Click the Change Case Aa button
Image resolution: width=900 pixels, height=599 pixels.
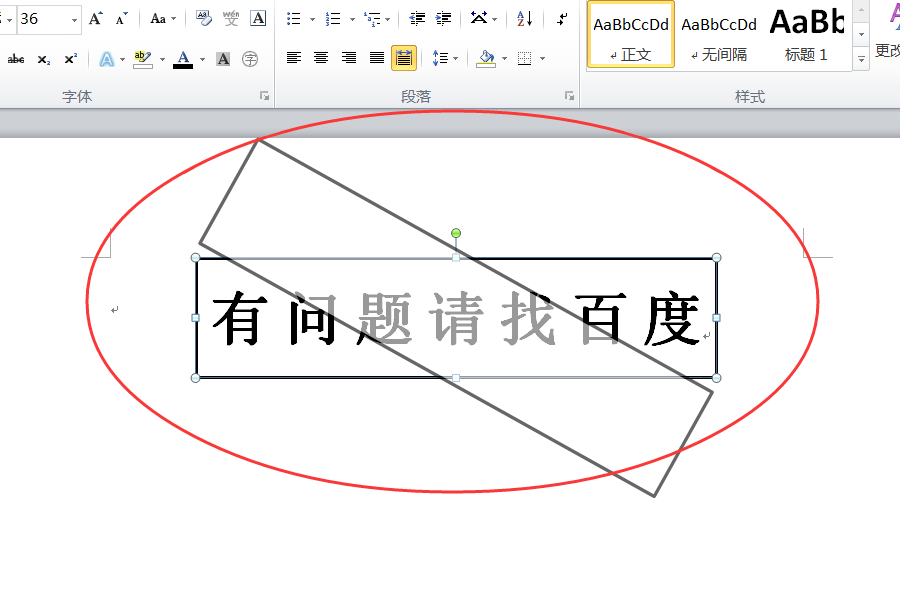tap(158, 18)
